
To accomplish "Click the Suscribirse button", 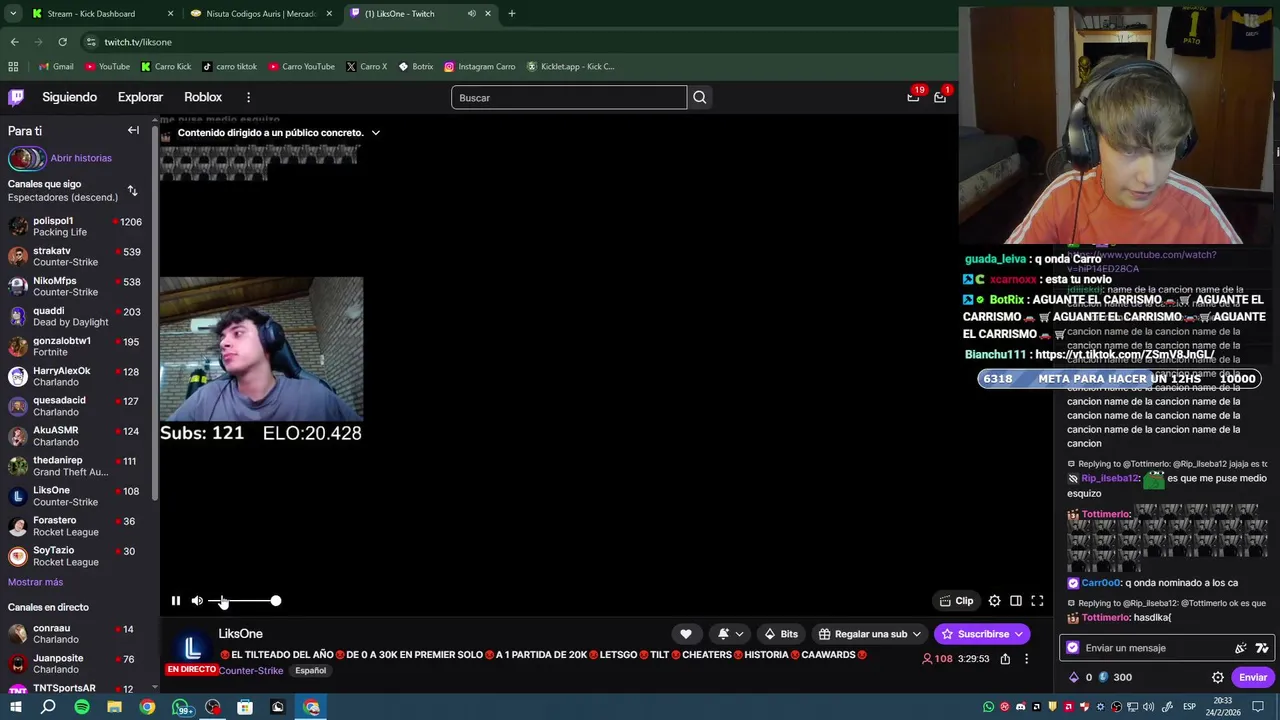I will [x=982, y=634].
